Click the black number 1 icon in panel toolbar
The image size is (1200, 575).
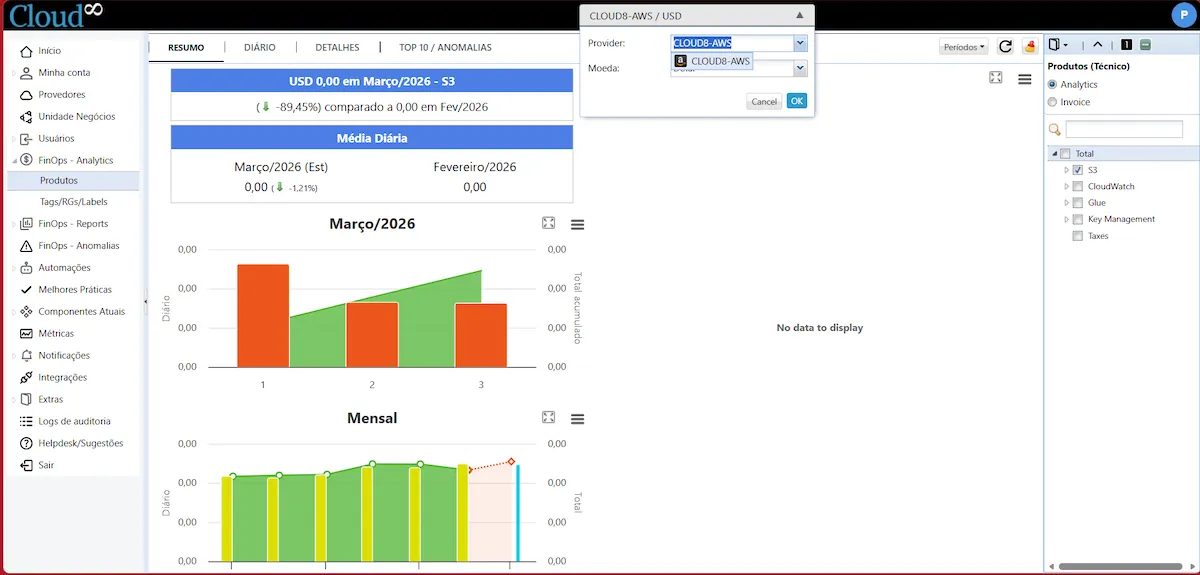coord(1126,45)
